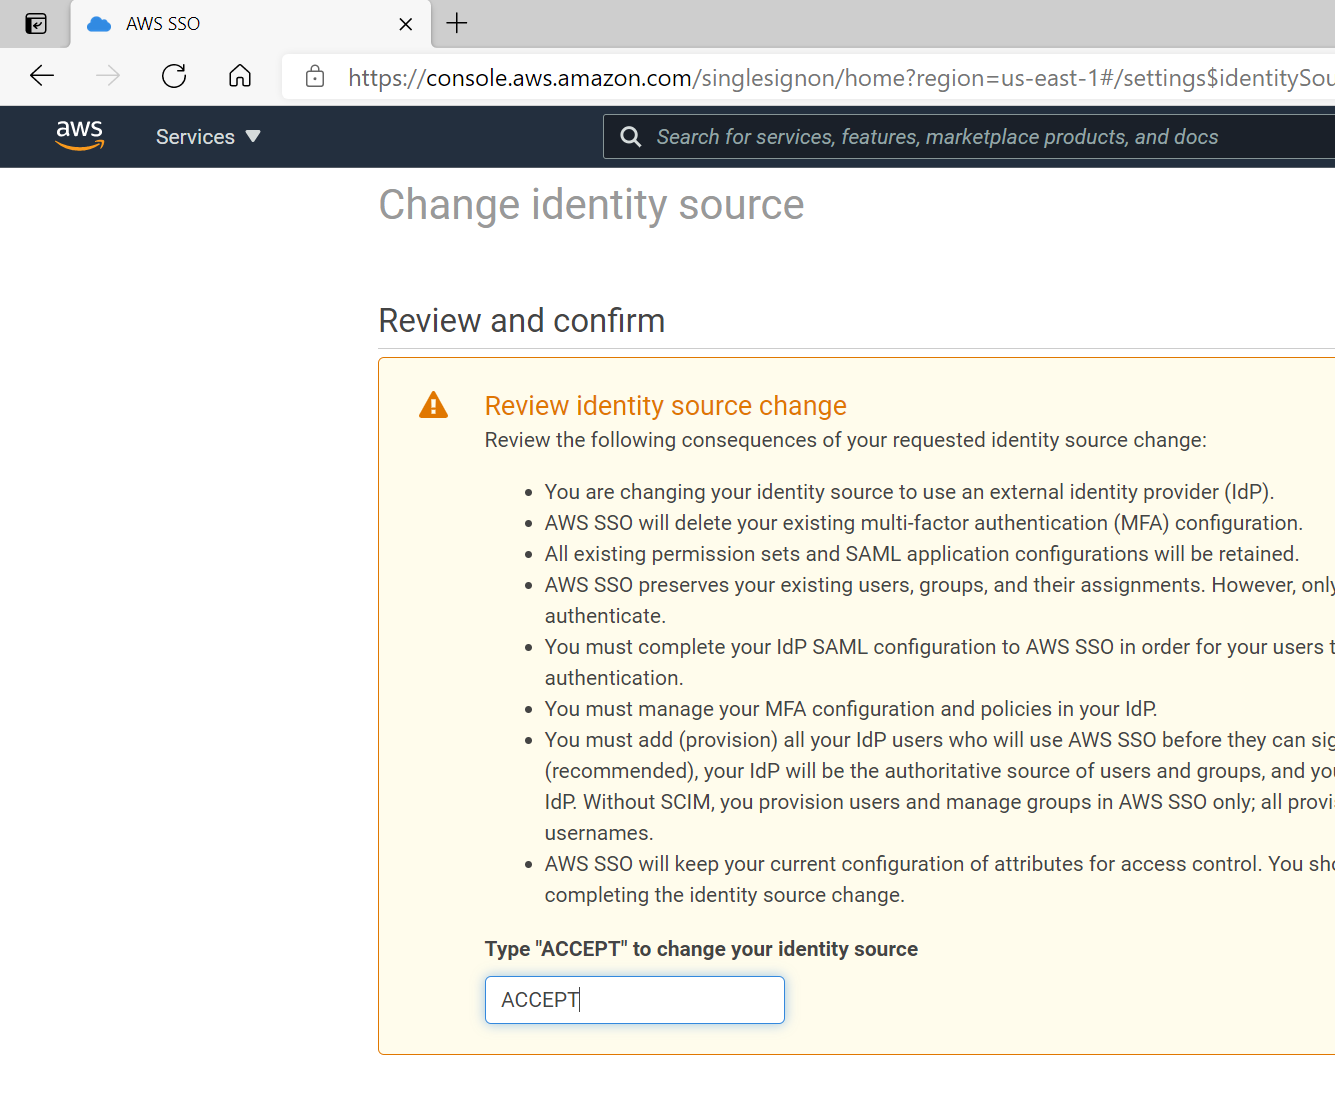Viewport: 1335px width, 1102px height.
Task: Click the "Review and confirm" section heading
Action: 521,321
